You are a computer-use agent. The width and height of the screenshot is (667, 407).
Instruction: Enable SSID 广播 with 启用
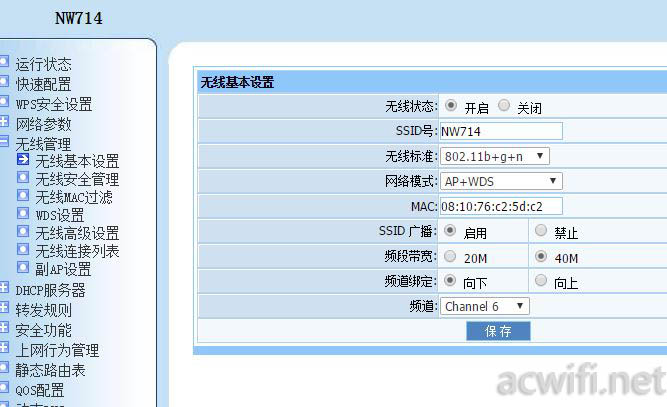(450, 231)
